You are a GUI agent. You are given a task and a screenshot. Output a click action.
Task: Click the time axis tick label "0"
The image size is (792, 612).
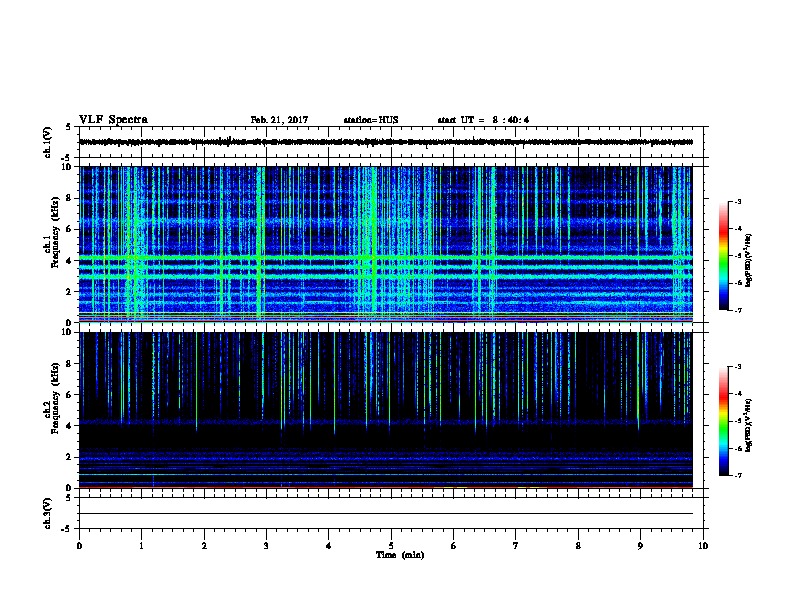coord(79,546)
